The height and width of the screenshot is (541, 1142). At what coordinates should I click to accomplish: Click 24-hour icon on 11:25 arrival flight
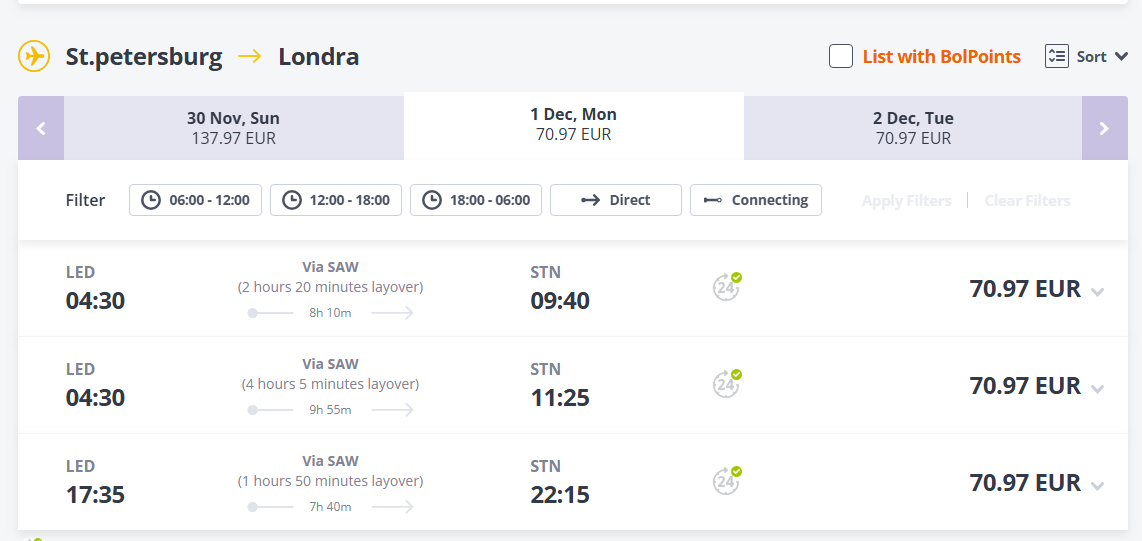(x=727, y=384)
